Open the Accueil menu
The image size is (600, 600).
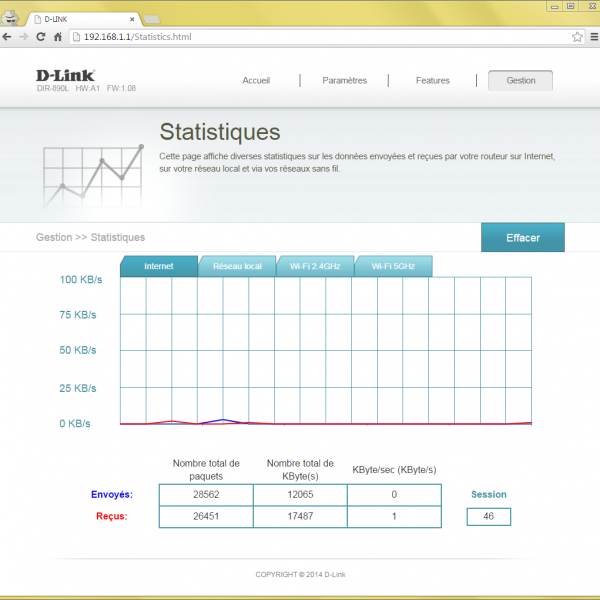pyautogui.click(x=257, y=81)
